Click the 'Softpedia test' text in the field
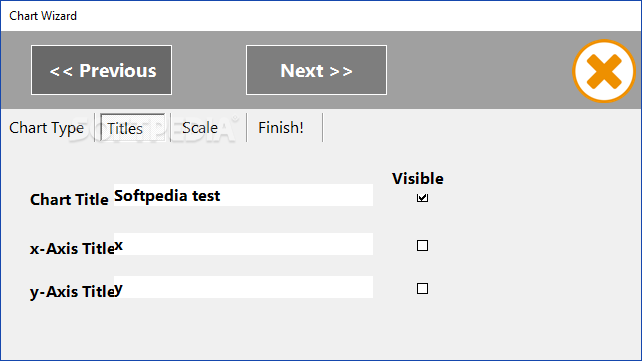The image size is (642, 361). pyautogui.click(x=167, y=196)
